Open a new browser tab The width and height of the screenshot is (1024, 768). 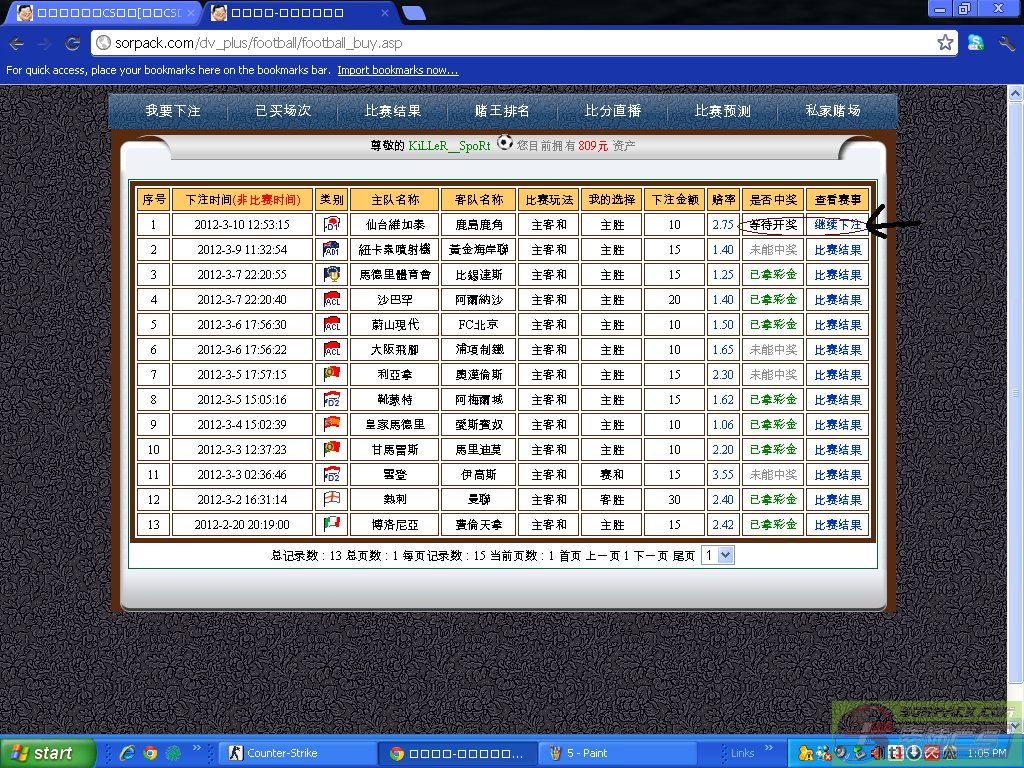[x=413, y=13]
